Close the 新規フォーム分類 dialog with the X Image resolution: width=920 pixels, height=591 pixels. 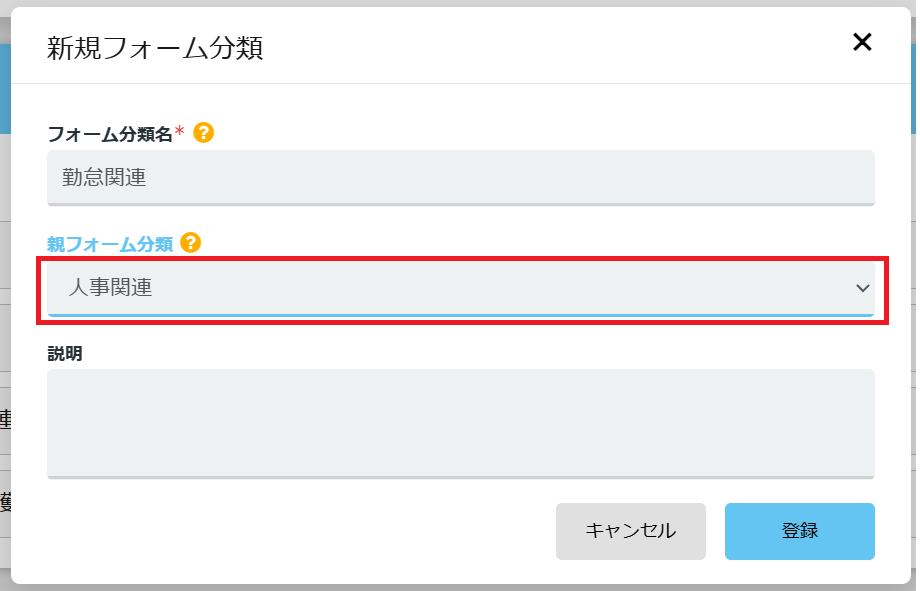[862, 42]
